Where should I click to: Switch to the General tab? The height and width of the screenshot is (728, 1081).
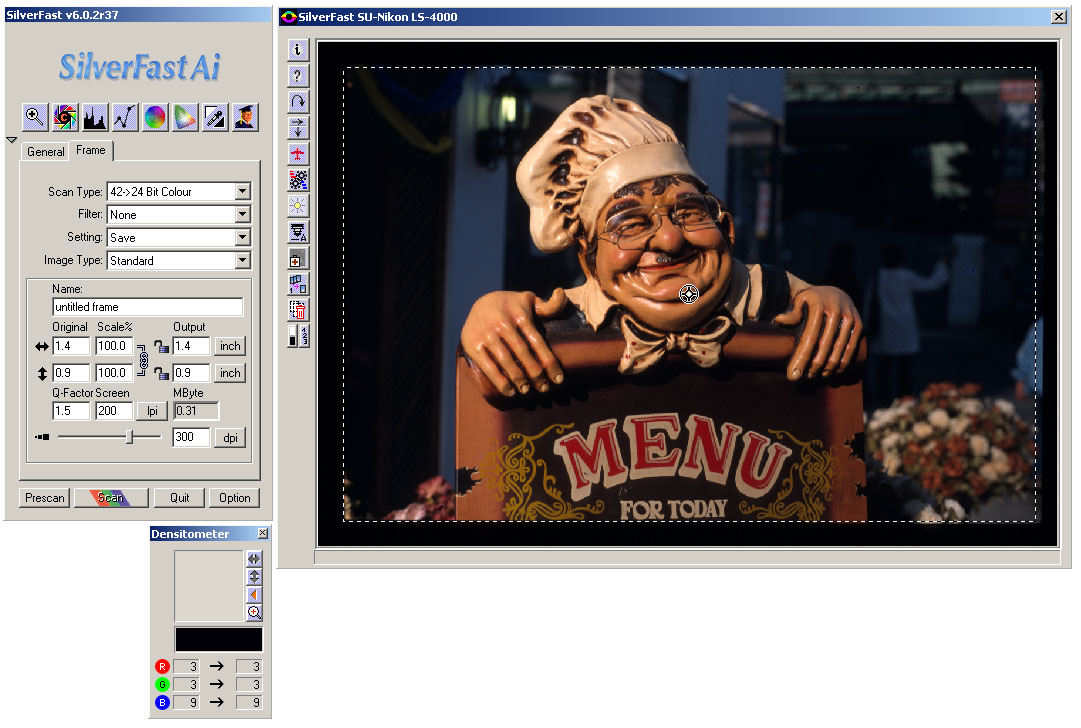coord(45,152)
